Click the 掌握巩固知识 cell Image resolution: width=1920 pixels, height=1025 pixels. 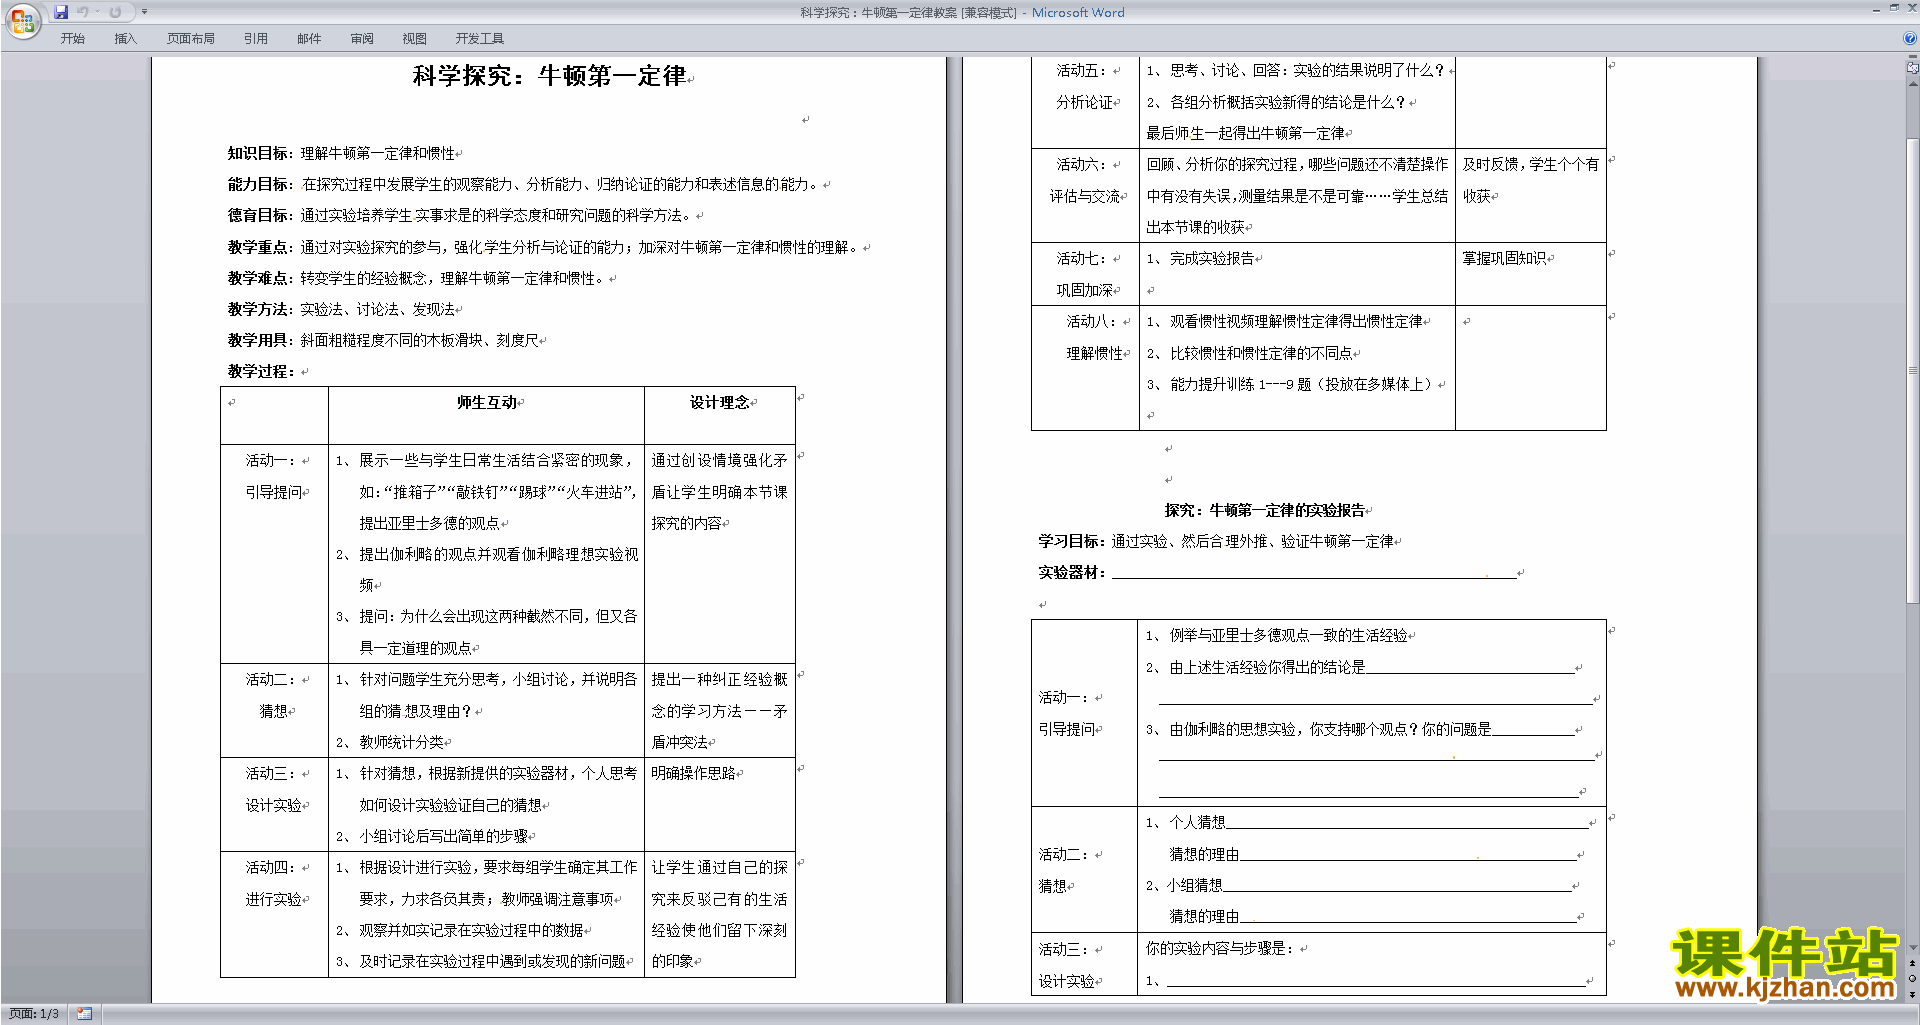pos(1530,273)
